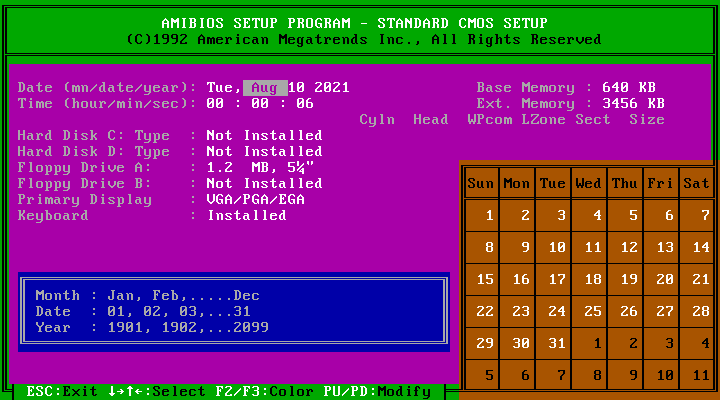Click the weekday text Tue, in Date row
Viewport: 720px width, 400px height.
224,88
